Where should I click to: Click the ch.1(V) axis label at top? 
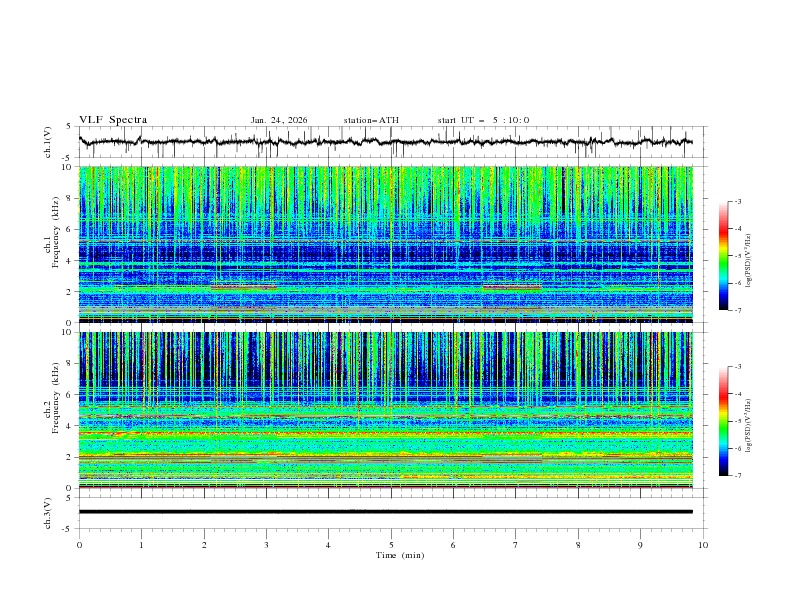pos(48,144)
